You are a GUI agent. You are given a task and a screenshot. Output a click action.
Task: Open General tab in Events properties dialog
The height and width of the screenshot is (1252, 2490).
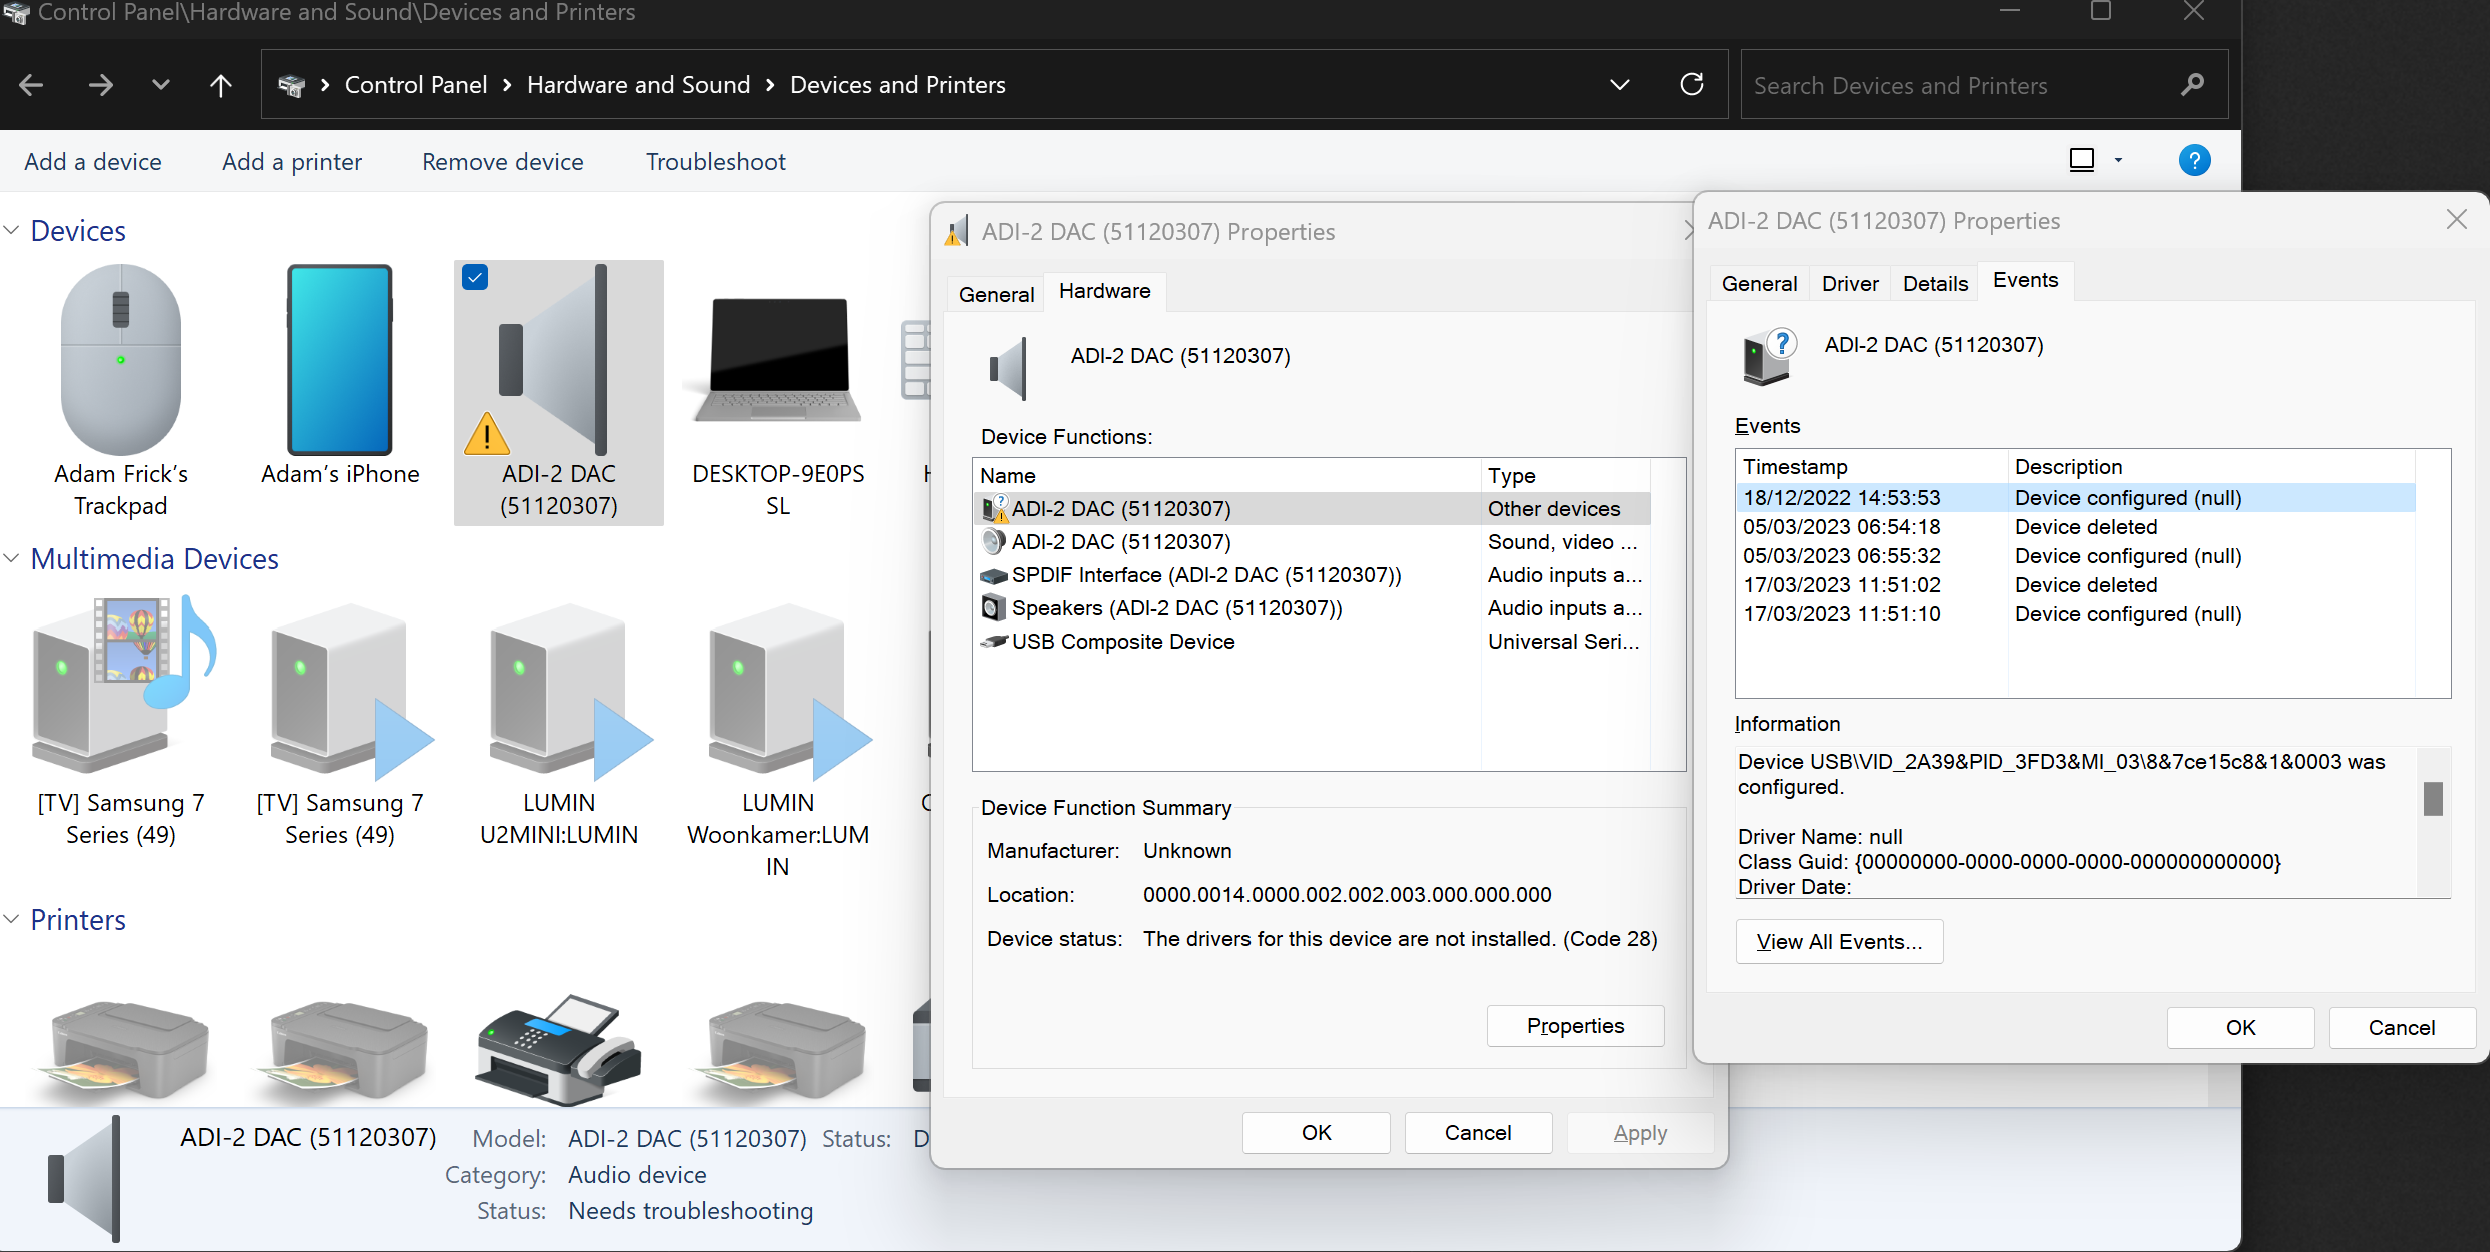pos(1759,284)
